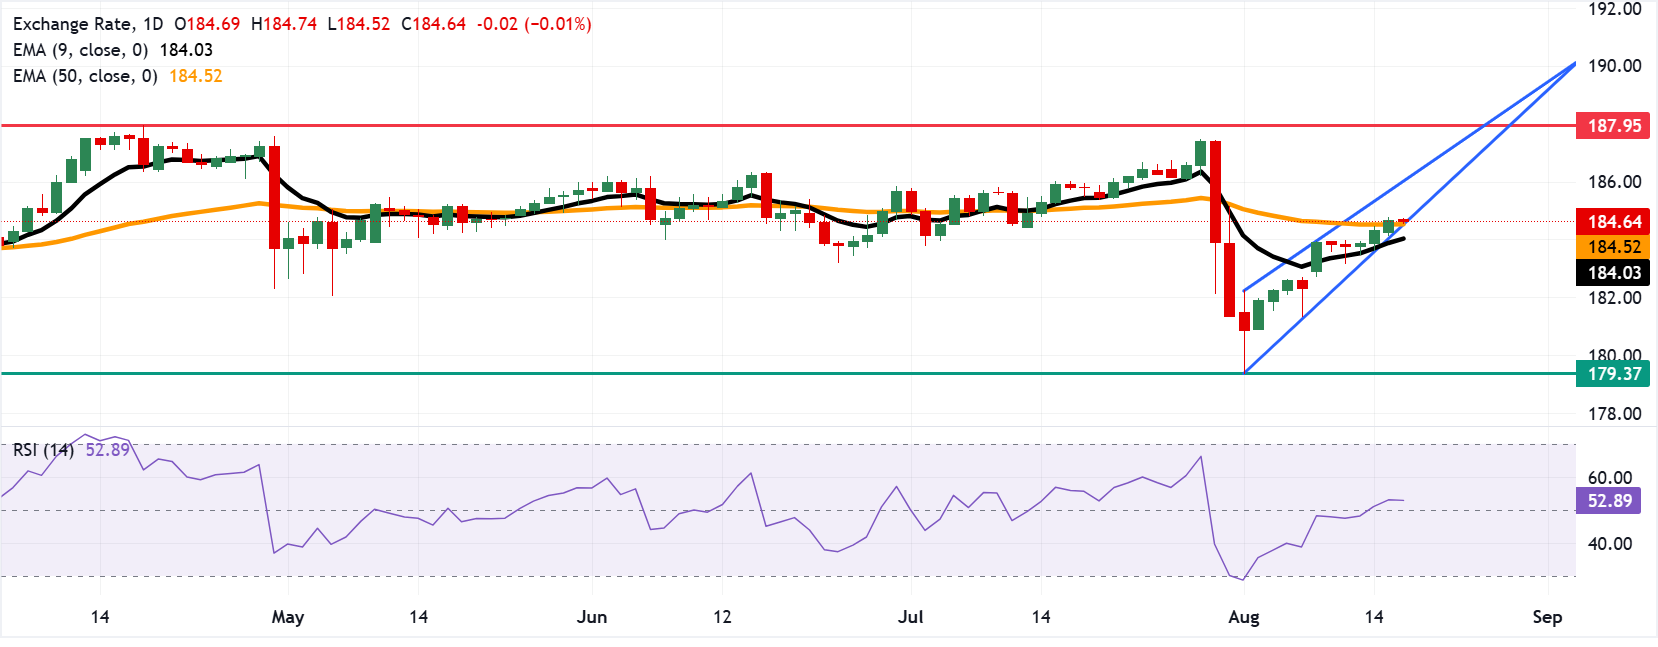This screenshot has width=1658, height=647.
Task: Select the black 184.03 EMA price tag
Action: coord(1613,273)
